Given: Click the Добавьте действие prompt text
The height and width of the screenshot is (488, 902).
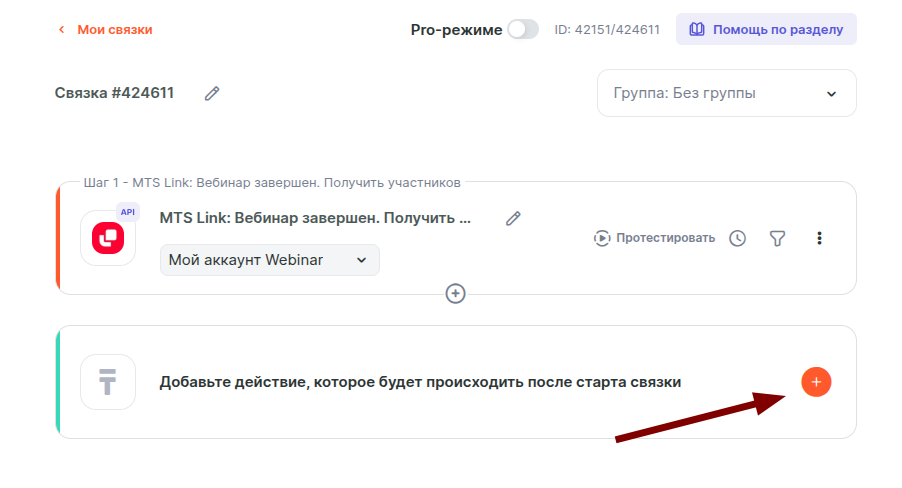Looking at the screenshot, I should pos(420,382).
